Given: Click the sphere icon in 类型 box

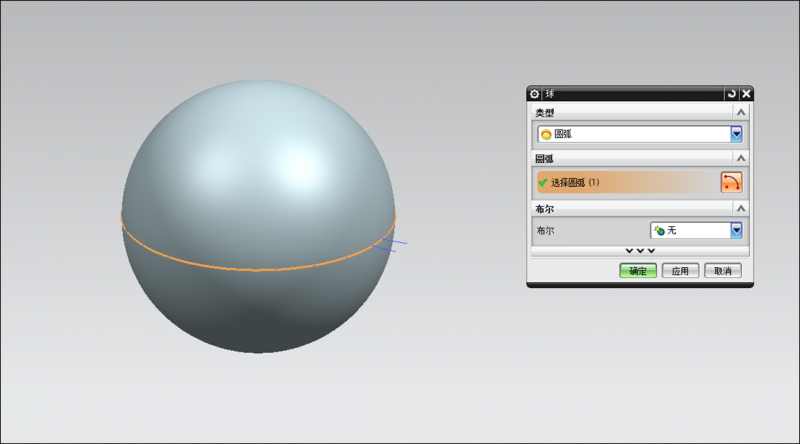Looking at the screenshot, I should point(546,134).
